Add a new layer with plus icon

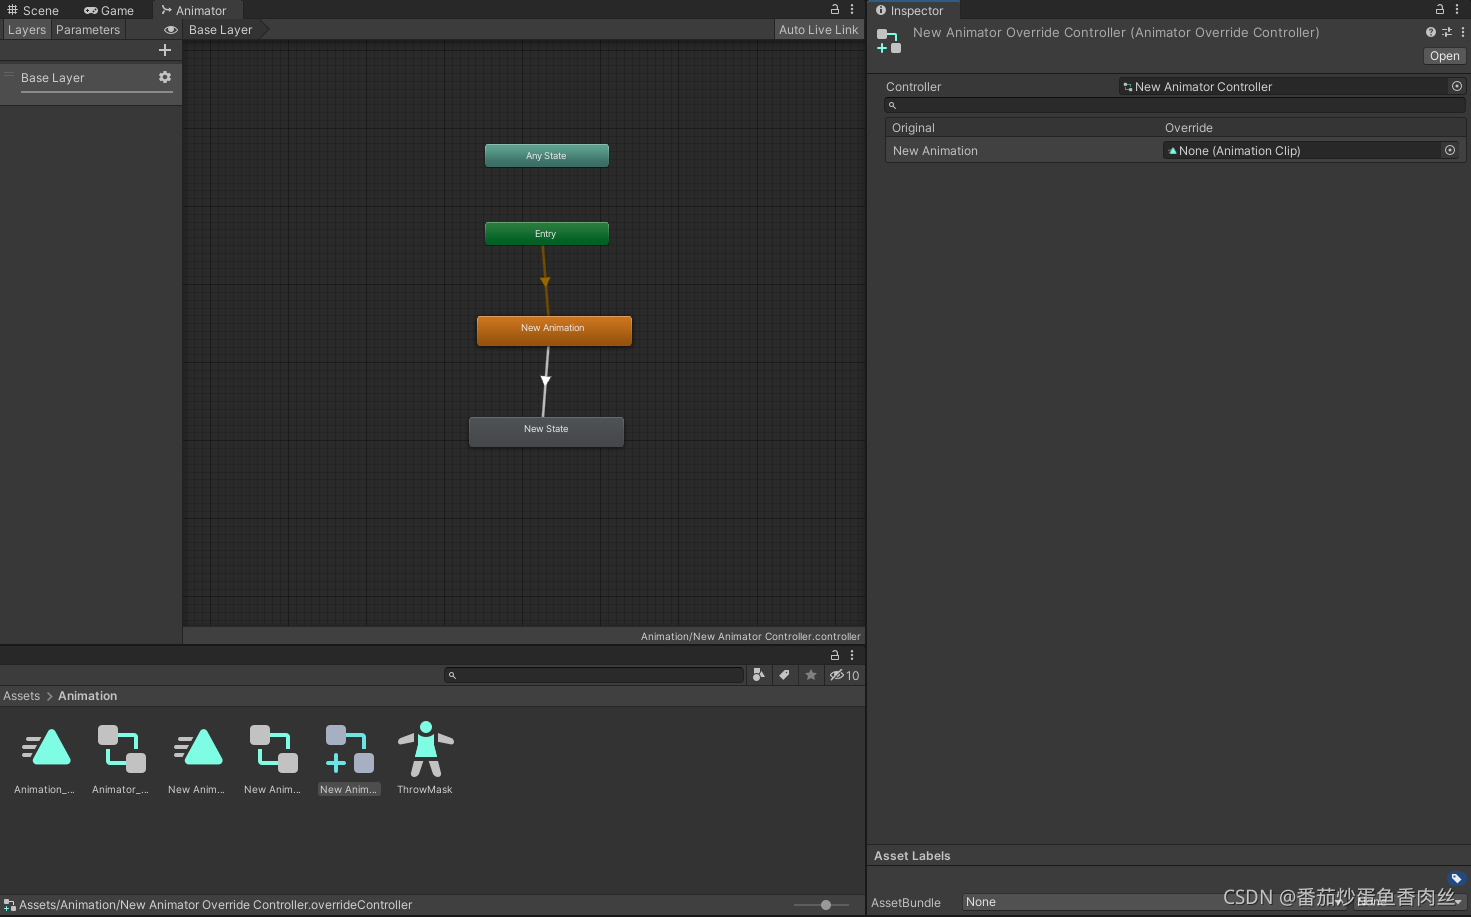pos(165,50)
